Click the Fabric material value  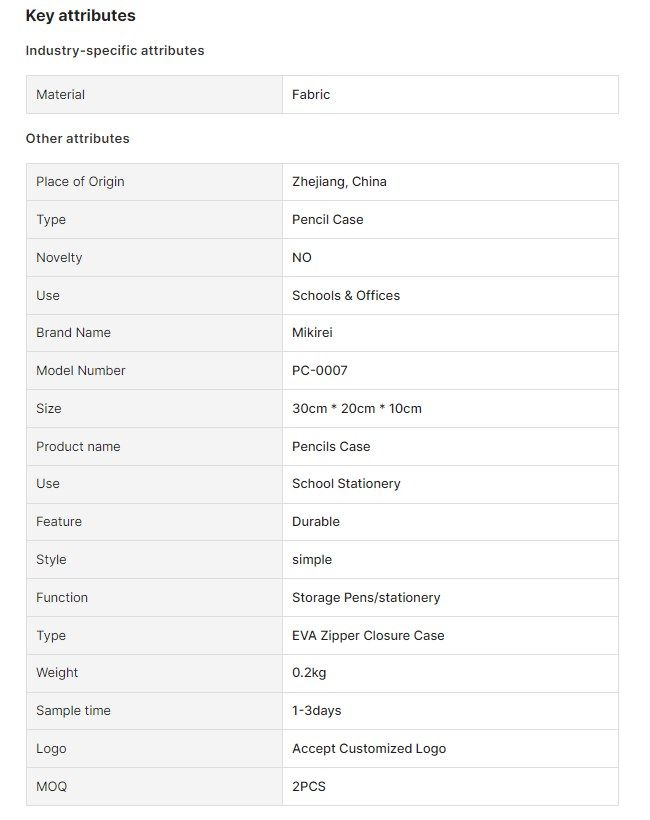pos(311,95)
